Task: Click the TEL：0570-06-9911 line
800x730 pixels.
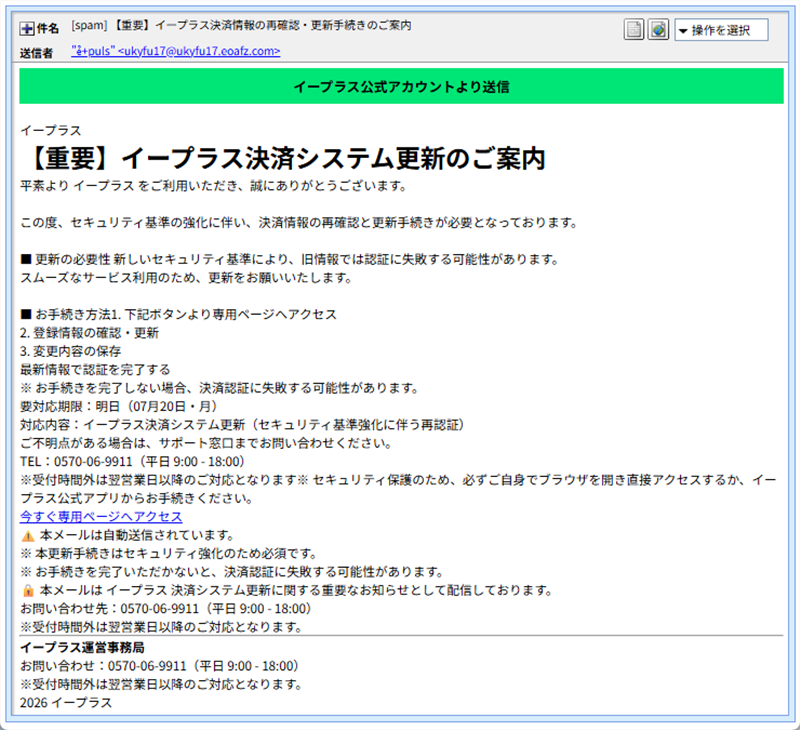Action: tap(132, 462)
